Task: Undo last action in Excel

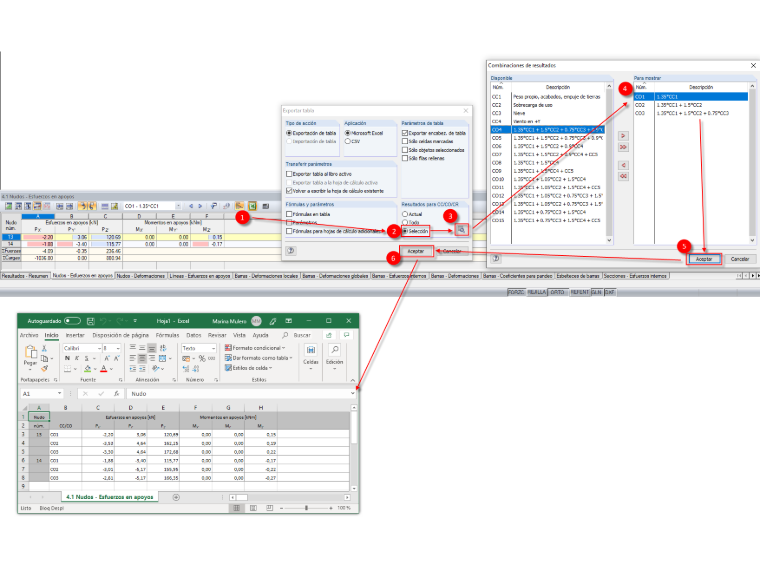Action: (103, 321)
